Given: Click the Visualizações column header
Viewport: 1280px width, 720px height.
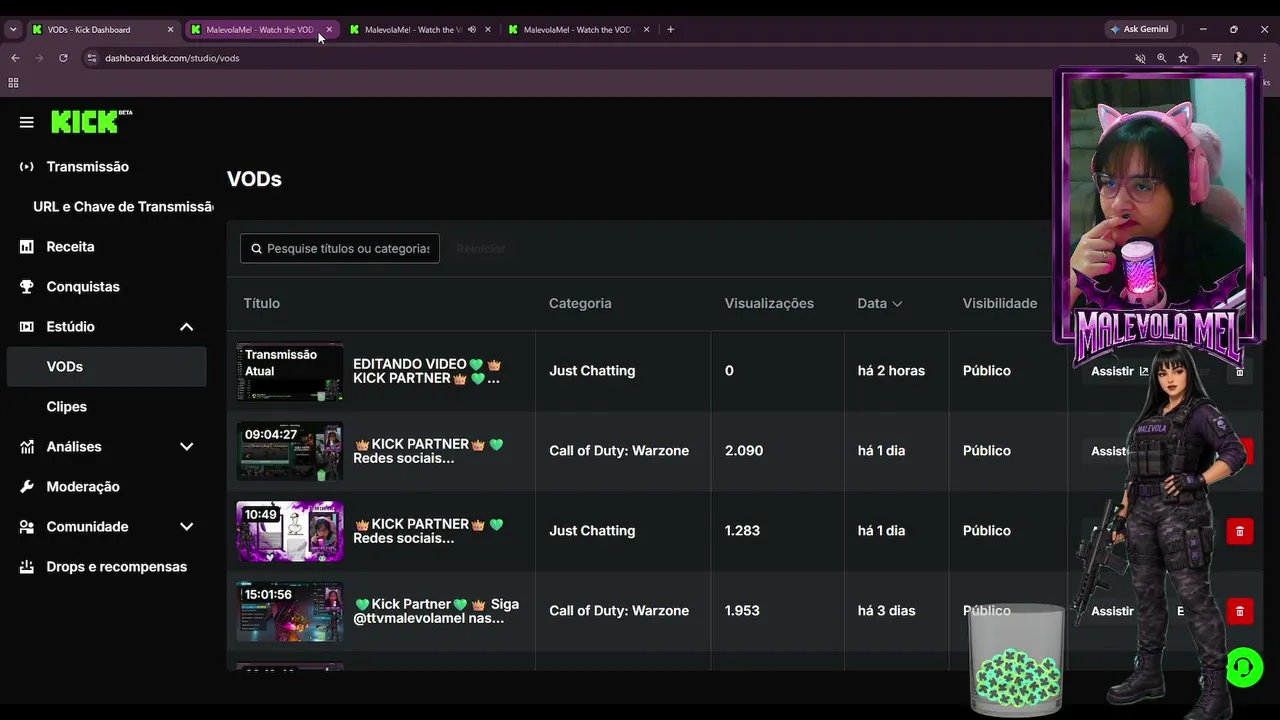Looking at the screenshot, I should coord(769,303).
